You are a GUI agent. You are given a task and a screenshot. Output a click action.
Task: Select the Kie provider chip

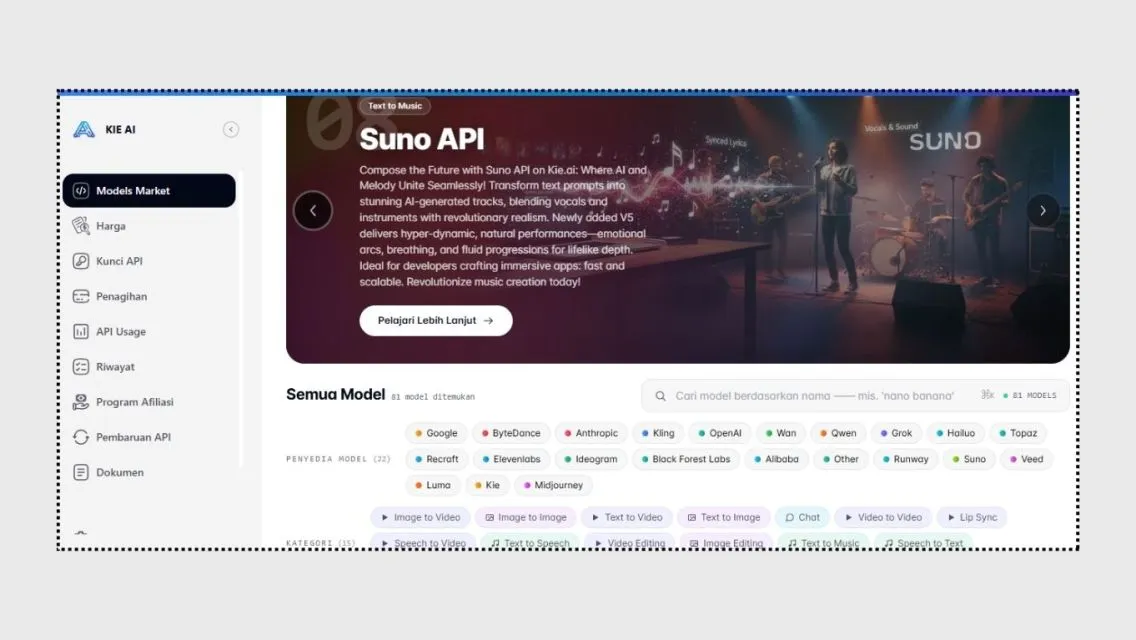(487, 486)
